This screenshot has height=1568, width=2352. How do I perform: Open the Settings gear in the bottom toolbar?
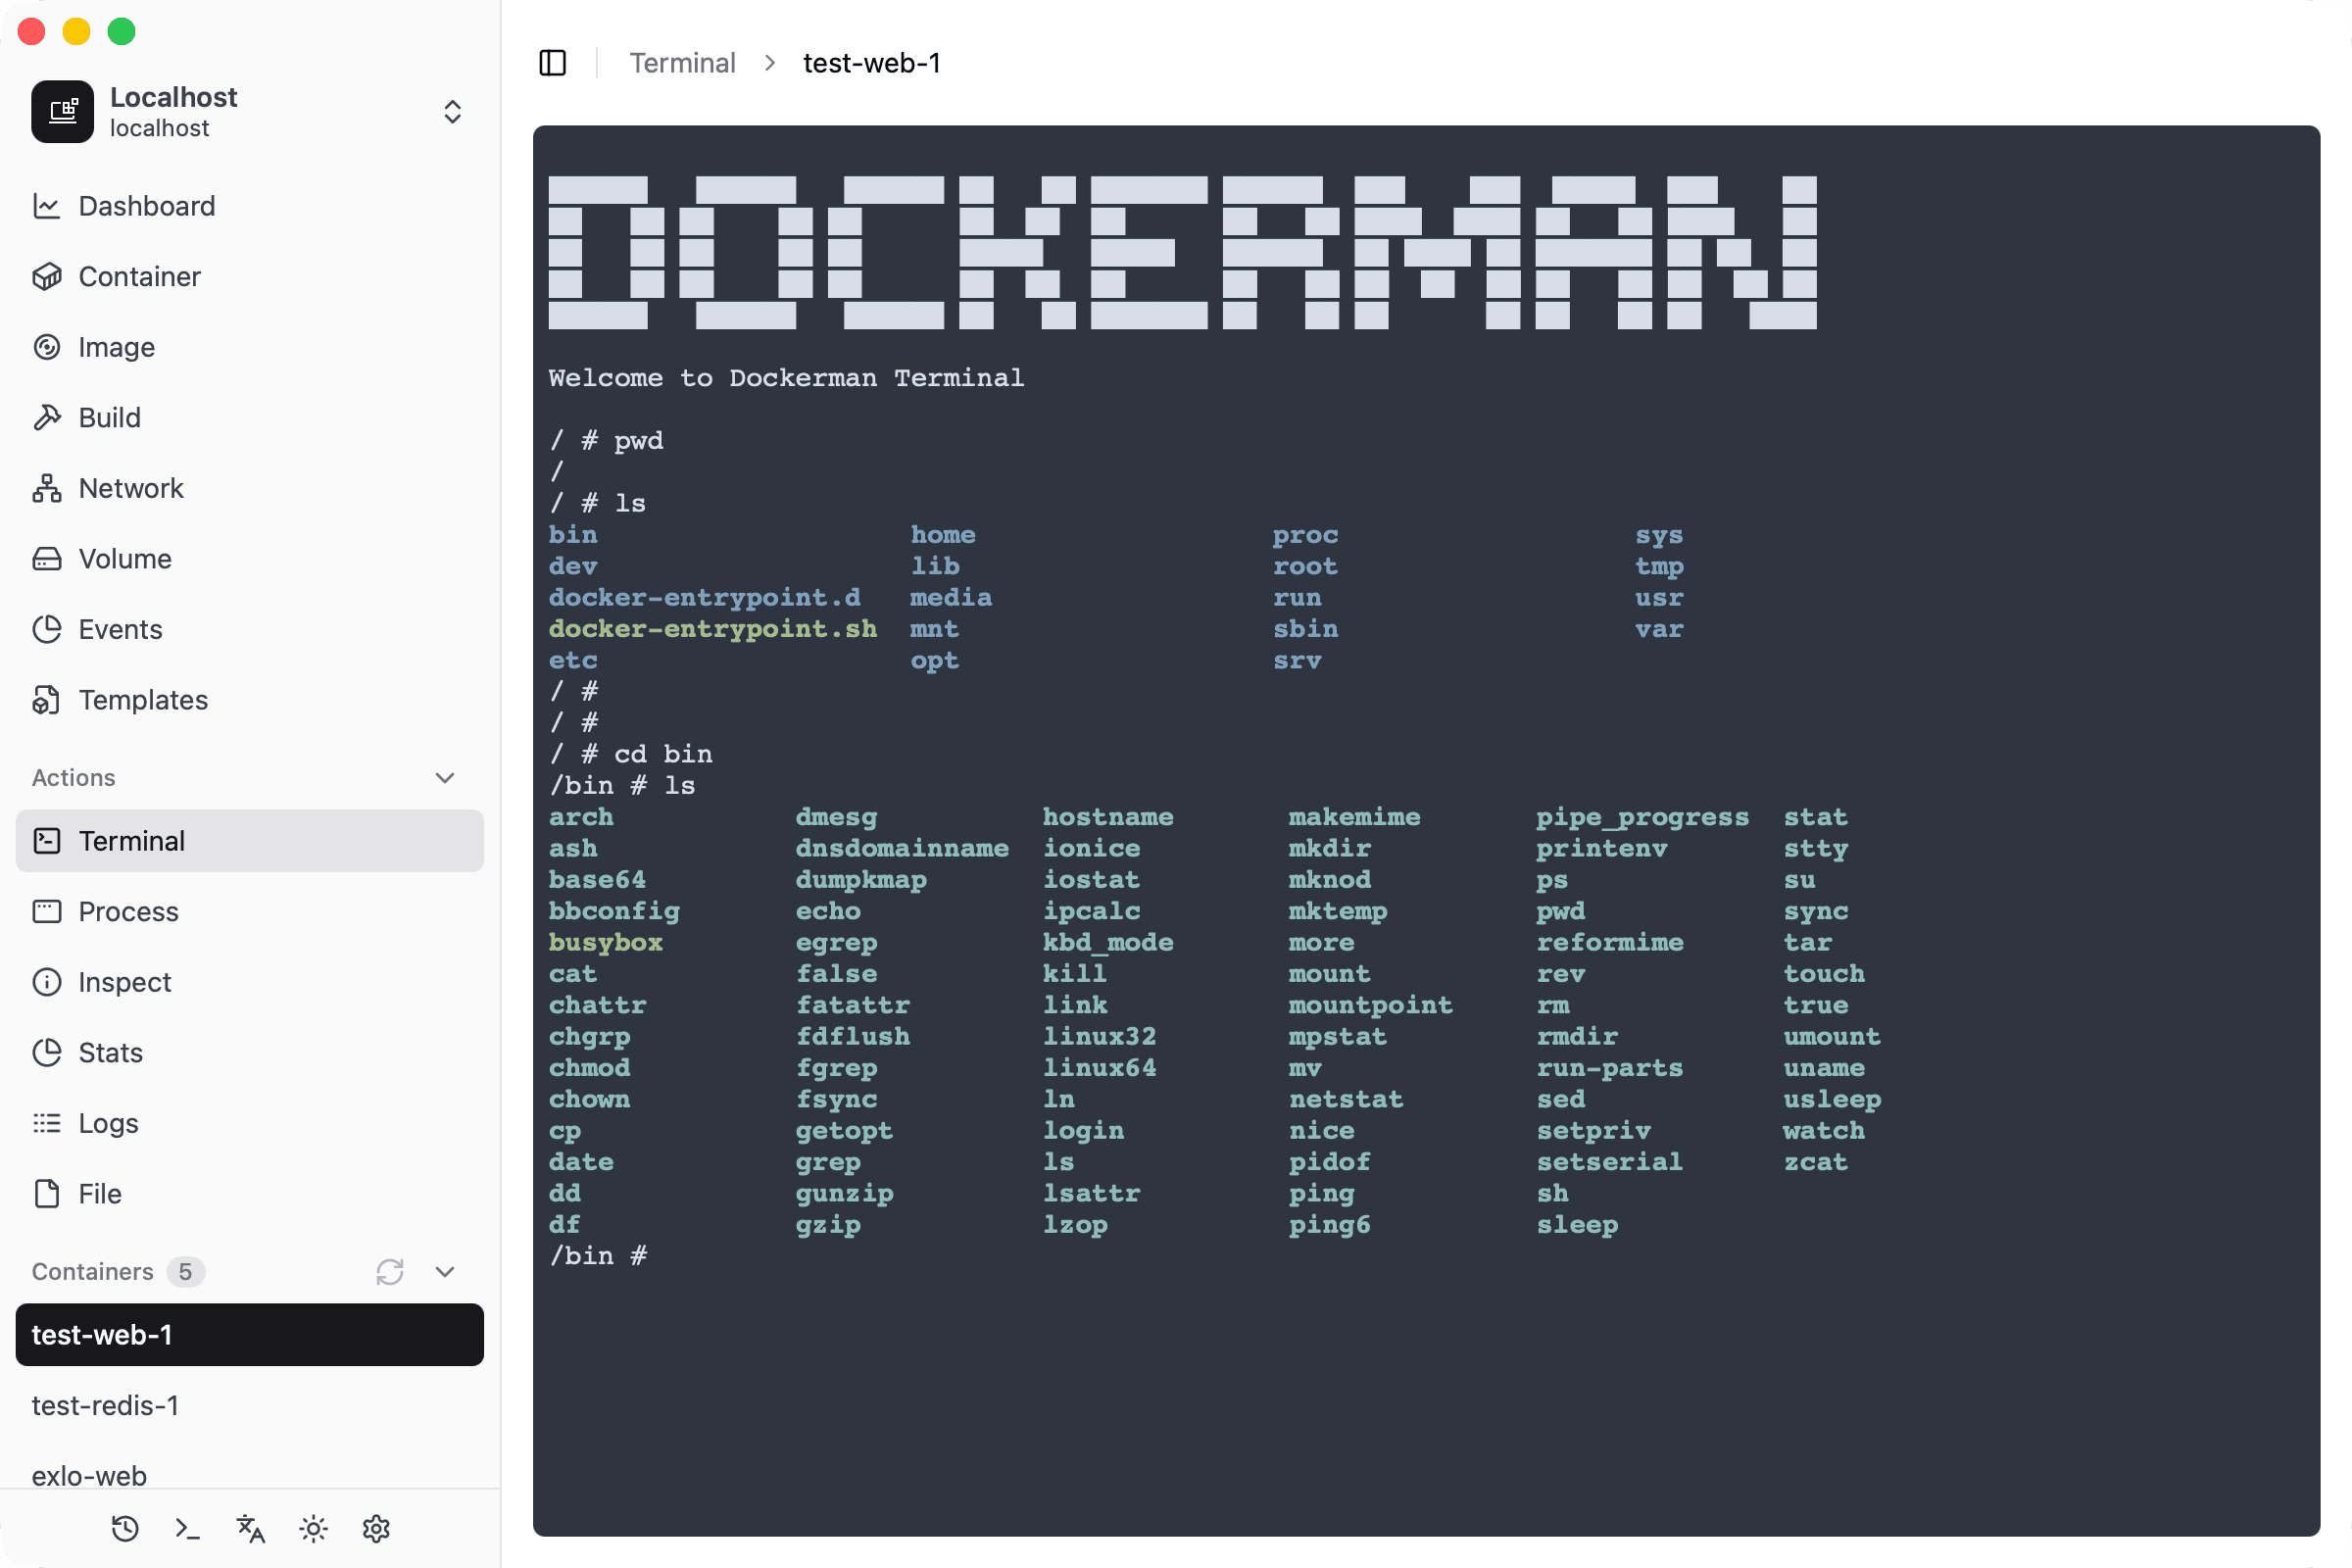coord(376,1528)
